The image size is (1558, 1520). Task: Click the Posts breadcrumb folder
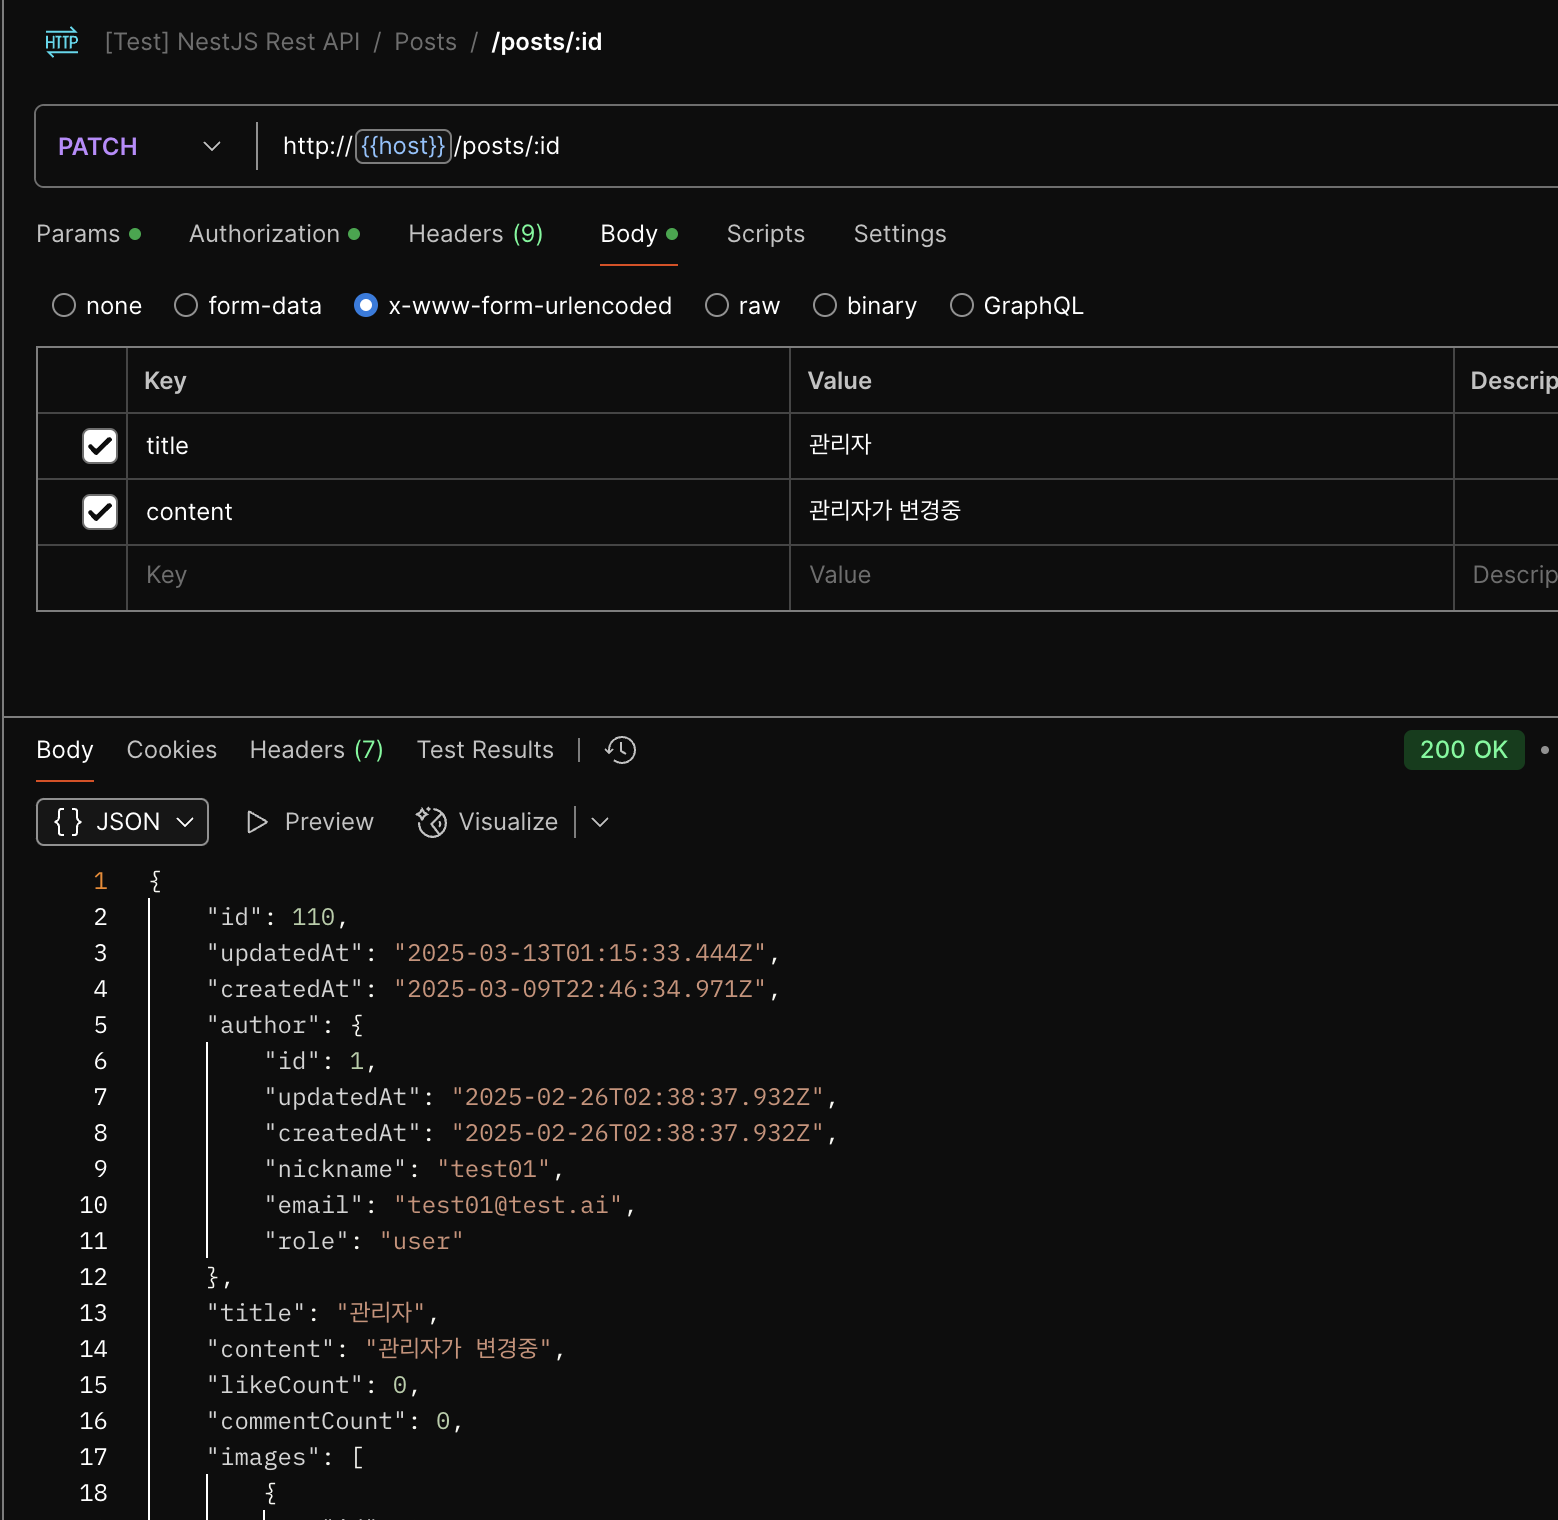(x=426, y=42)
